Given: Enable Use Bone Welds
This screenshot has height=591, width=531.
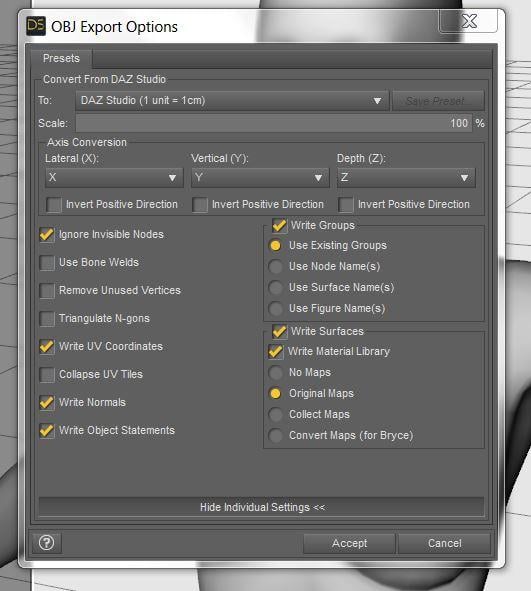Looking at the screenshot, I should 47,263.
